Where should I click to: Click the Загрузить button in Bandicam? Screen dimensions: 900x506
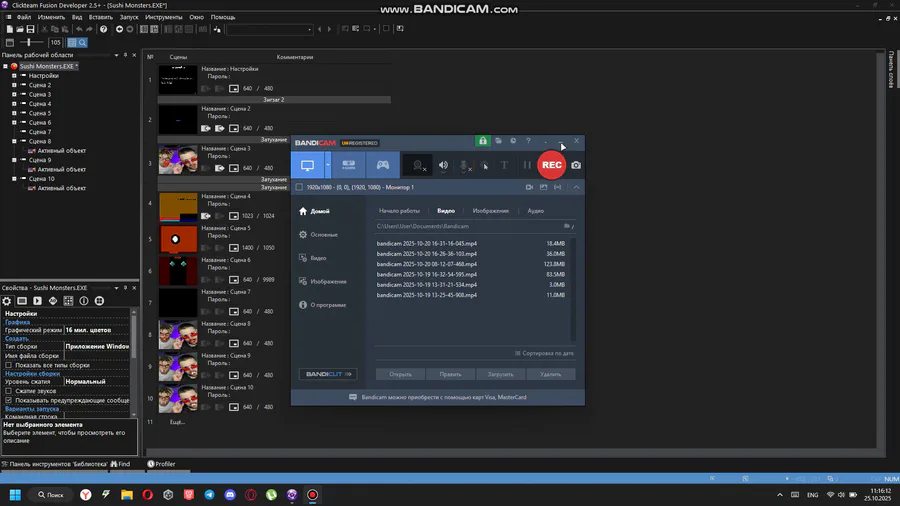coord(501,374)
